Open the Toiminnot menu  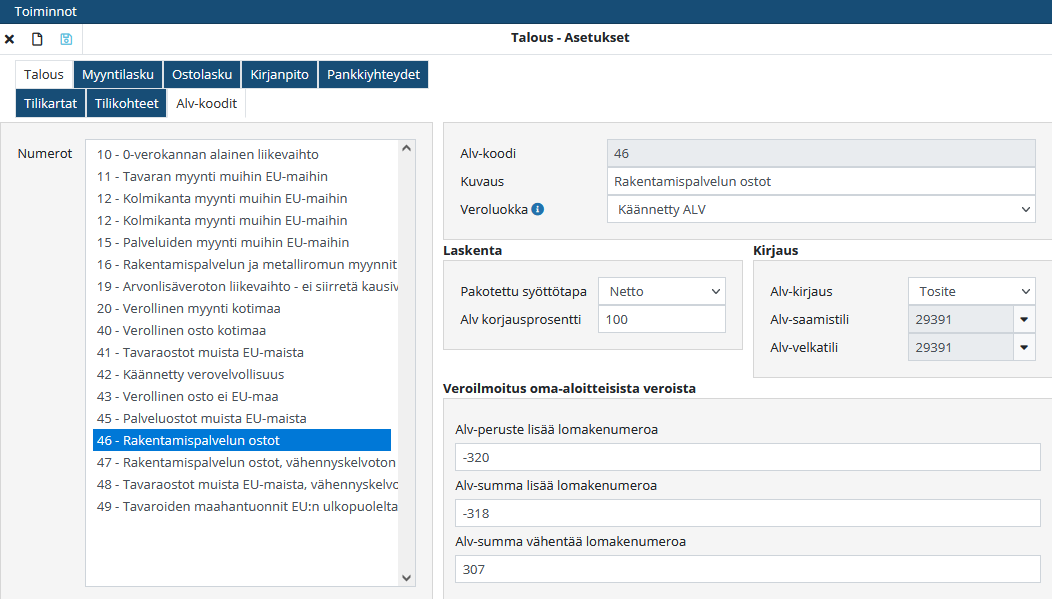(45, 11)
